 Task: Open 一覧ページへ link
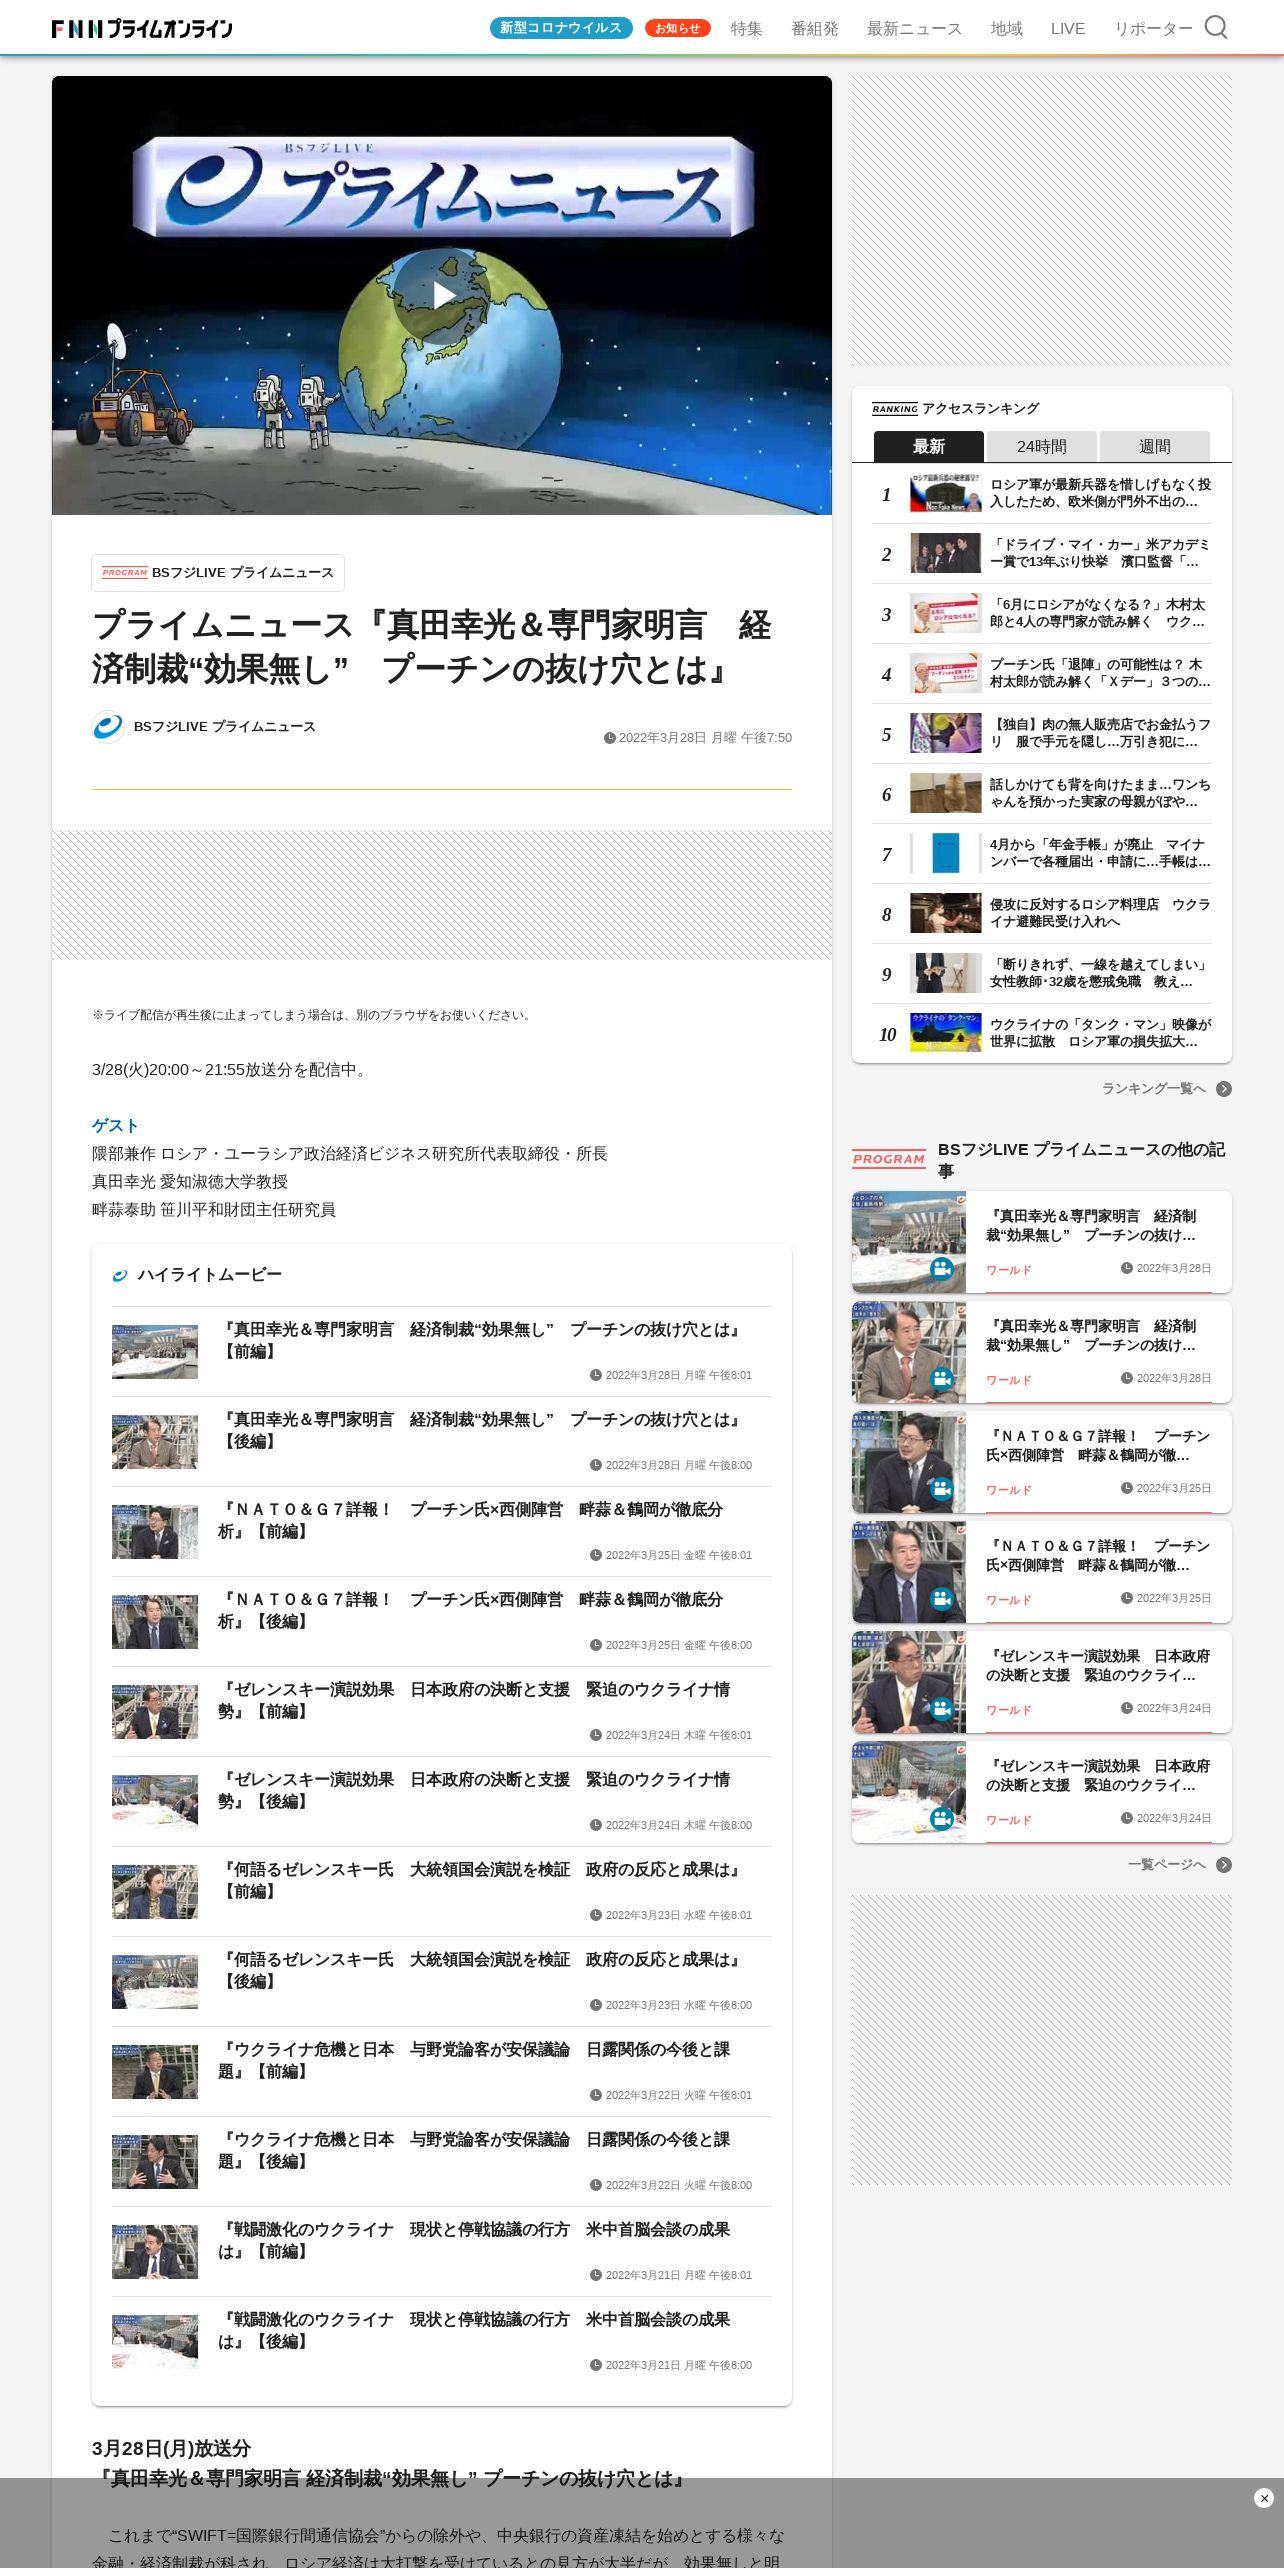point(1167,1865)
